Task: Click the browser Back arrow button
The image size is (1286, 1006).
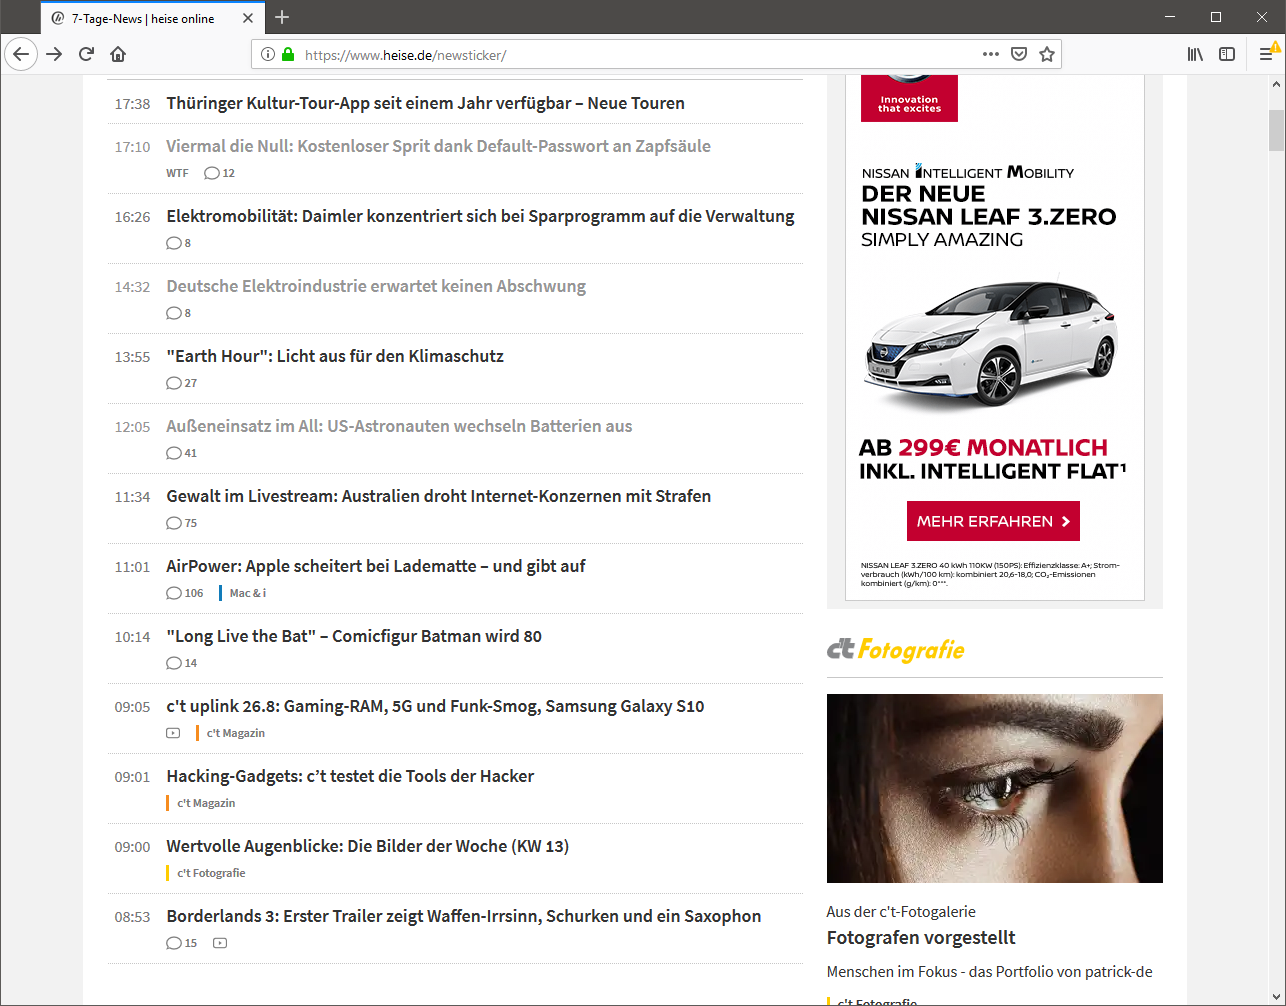Action: [x=21, y=54]
